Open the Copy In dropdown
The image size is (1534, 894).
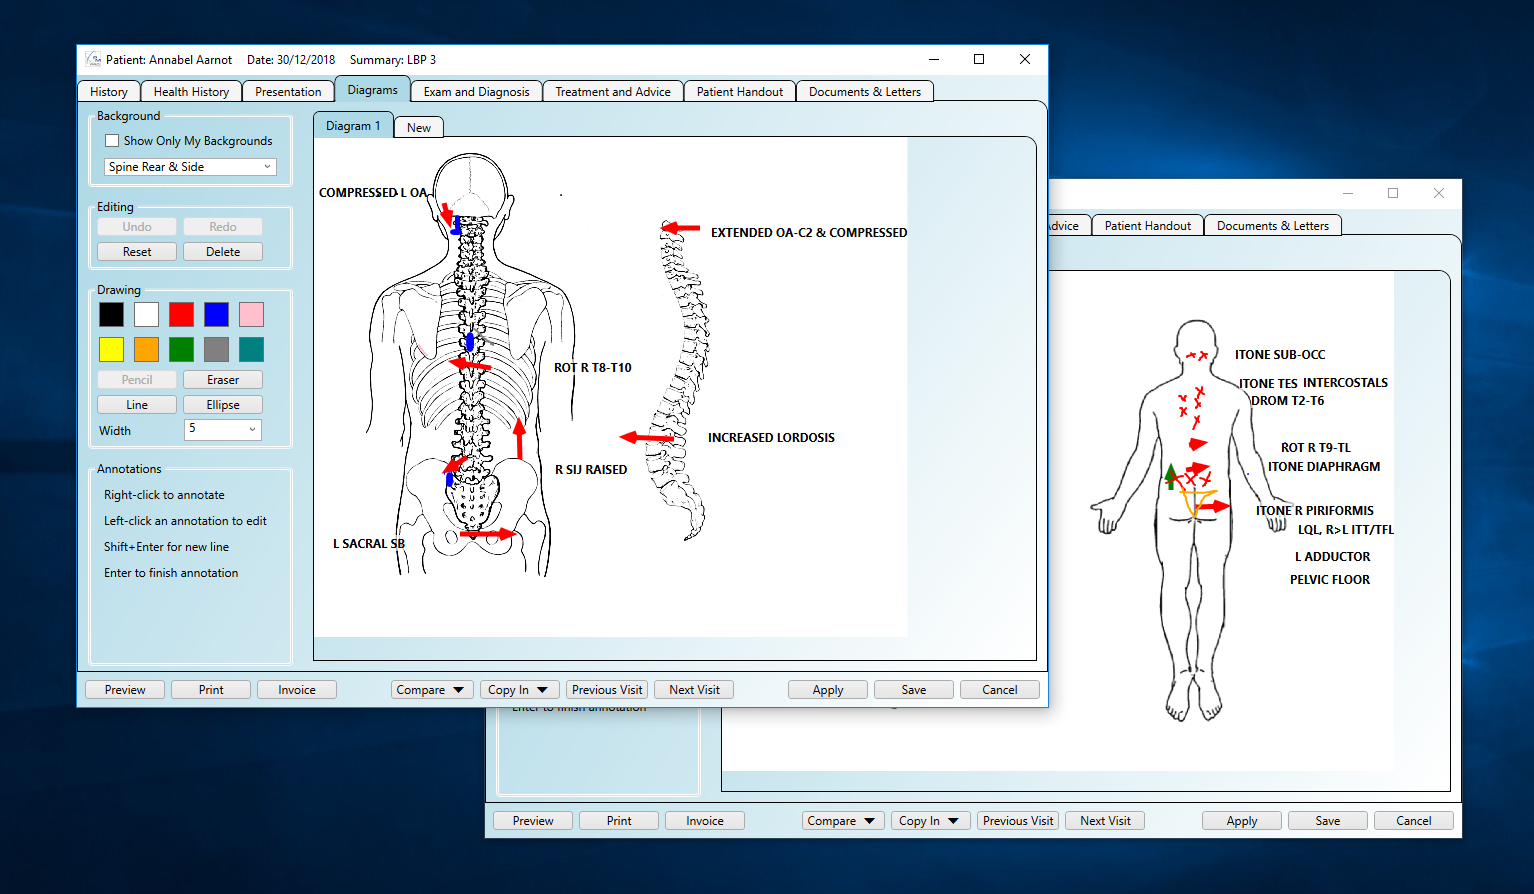click(519, 689)
